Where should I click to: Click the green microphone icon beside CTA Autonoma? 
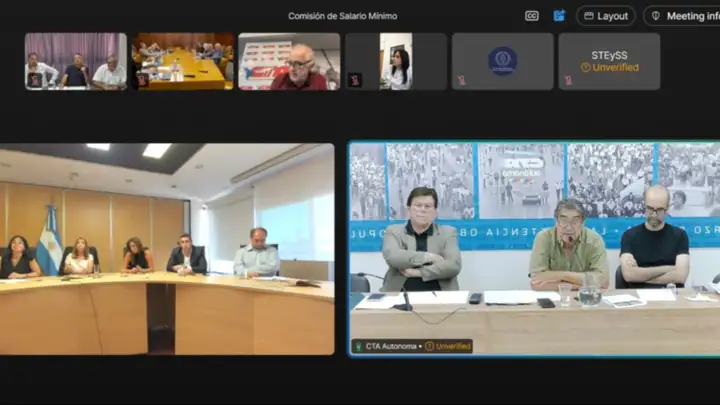click(359, 346)
